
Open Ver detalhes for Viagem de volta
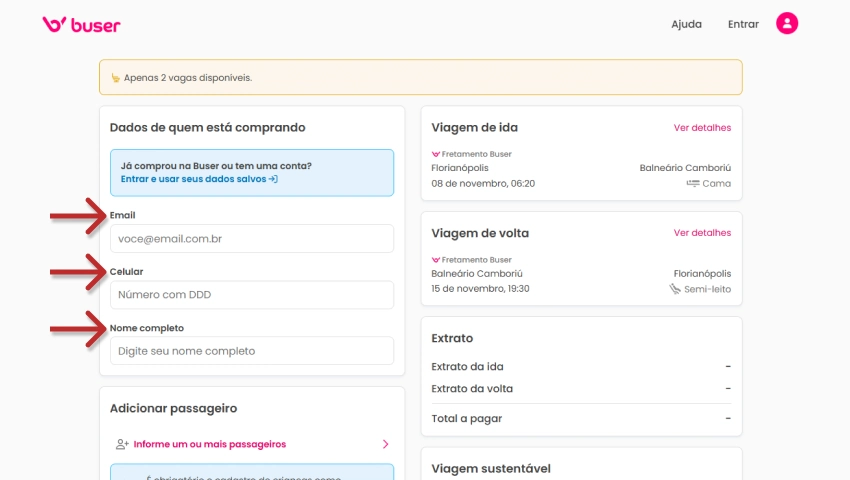click(702, 233)
